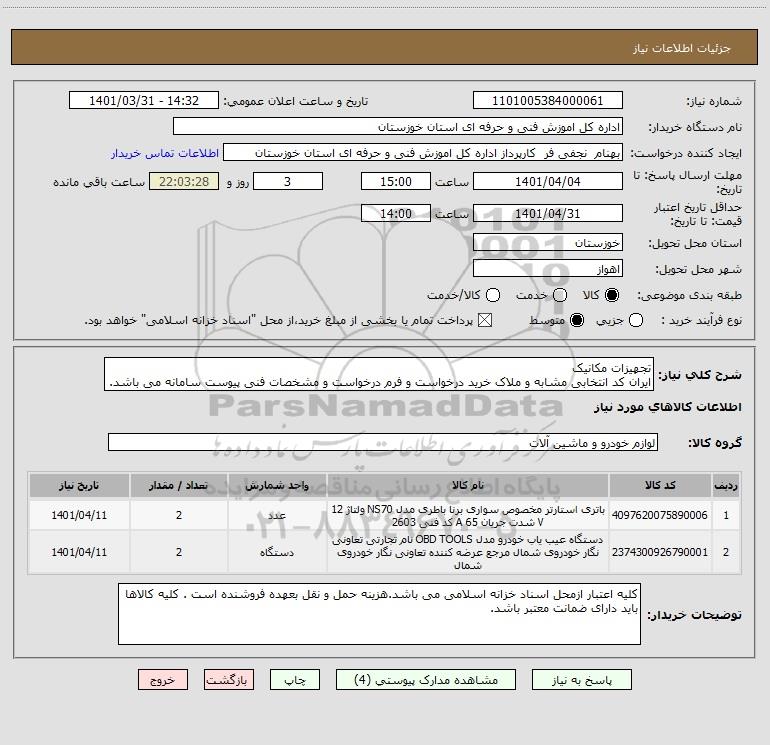
Task: Click quantity 2 in row 2
Action: pos(179,552)
